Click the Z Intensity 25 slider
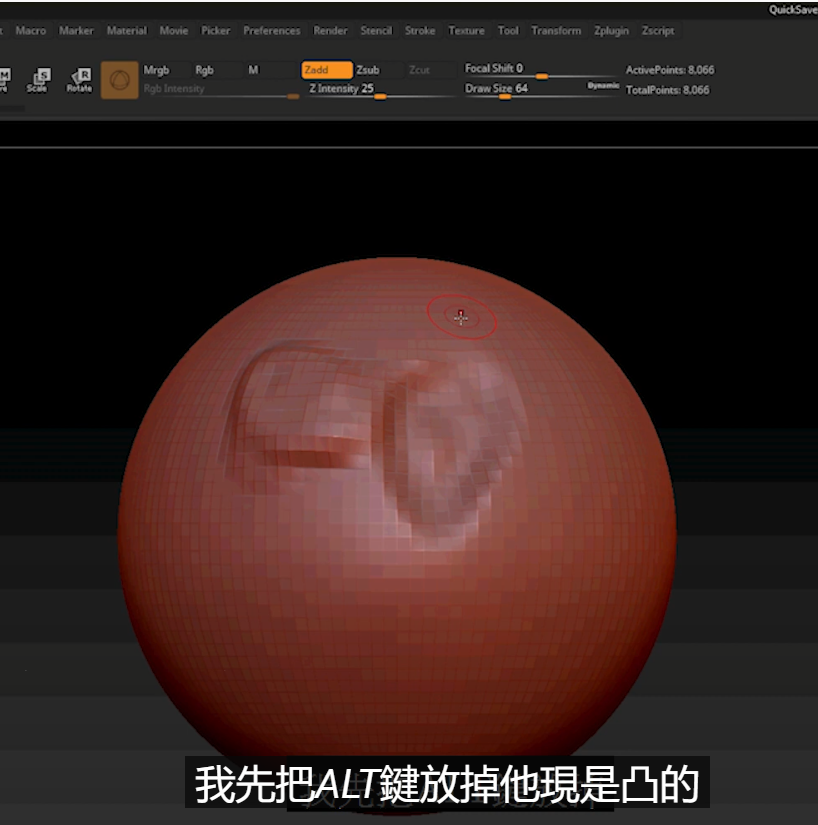The image size is (818, 825). pyautogui.click(x=381, y=89)
